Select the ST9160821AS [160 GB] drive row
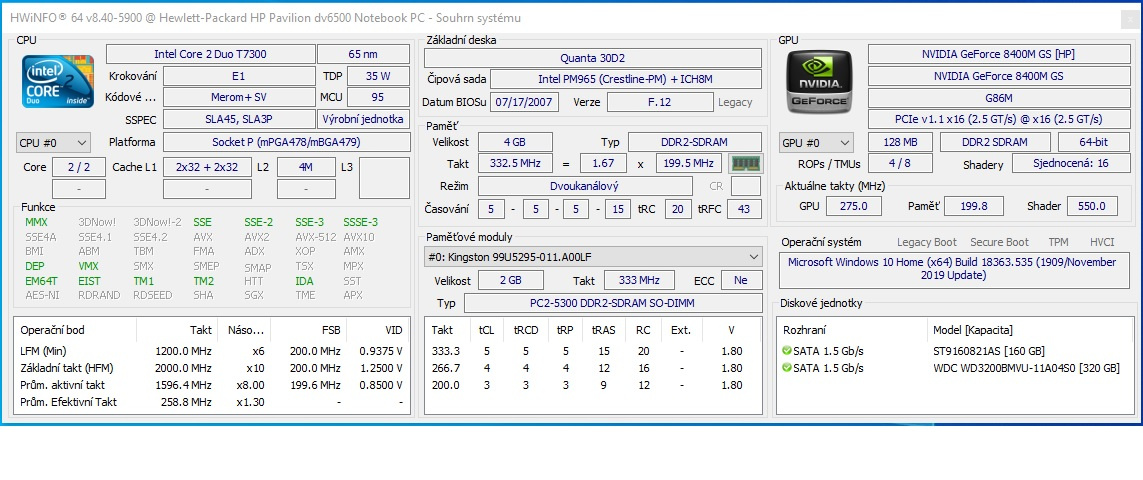This screenshot has height=480, width=1143. (x=953, y=351)
